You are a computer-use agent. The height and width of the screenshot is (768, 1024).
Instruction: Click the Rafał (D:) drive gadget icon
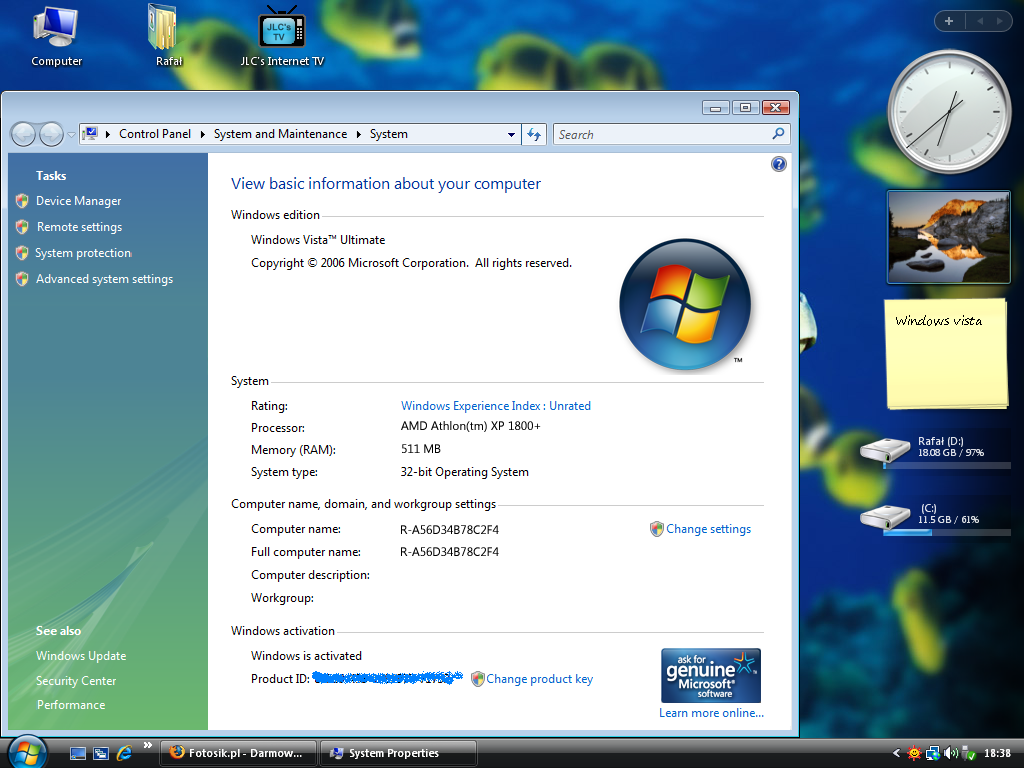pos(885,449)
